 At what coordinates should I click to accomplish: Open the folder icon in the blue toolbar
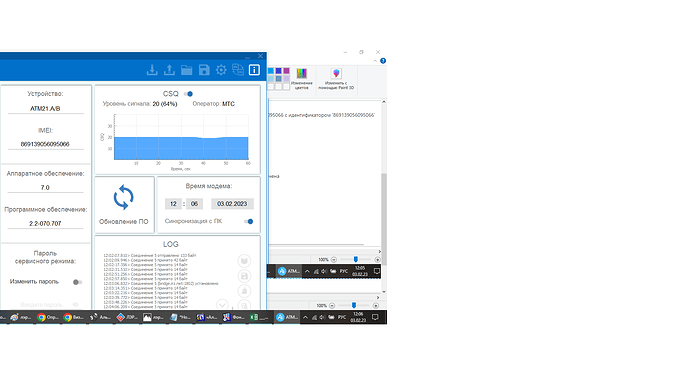(187, 70)
